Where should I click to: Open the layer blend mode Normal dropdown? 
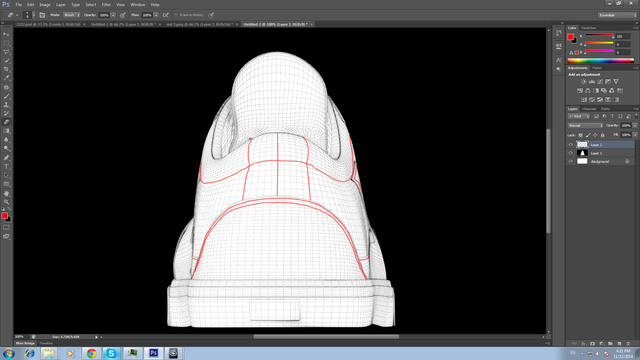pos(585,125)
